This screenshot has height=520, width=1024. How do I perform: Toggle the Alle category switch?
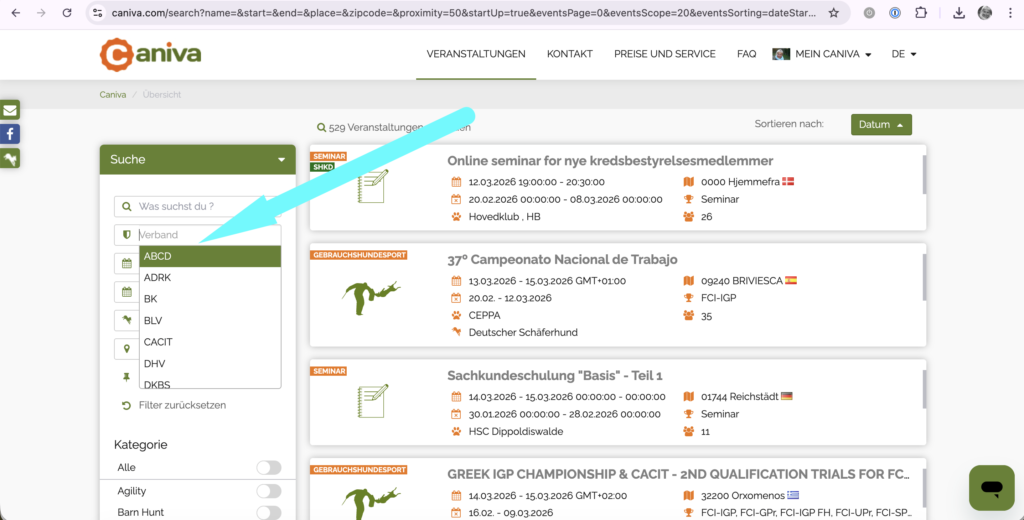(268, 467)
